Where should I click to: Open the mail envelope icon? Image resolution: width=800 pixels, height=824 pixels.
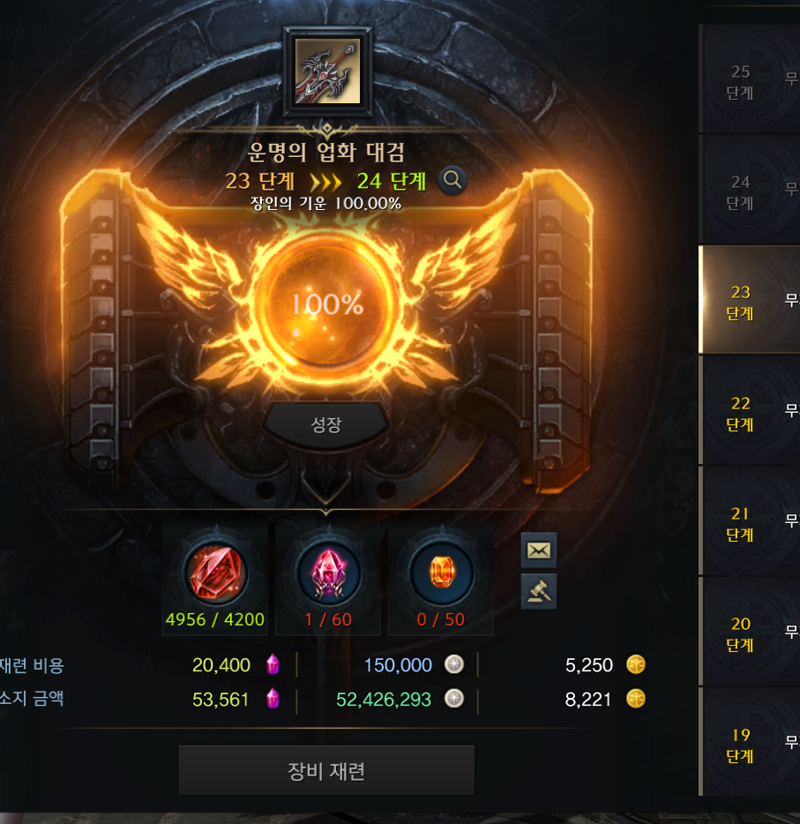point(539,550)
